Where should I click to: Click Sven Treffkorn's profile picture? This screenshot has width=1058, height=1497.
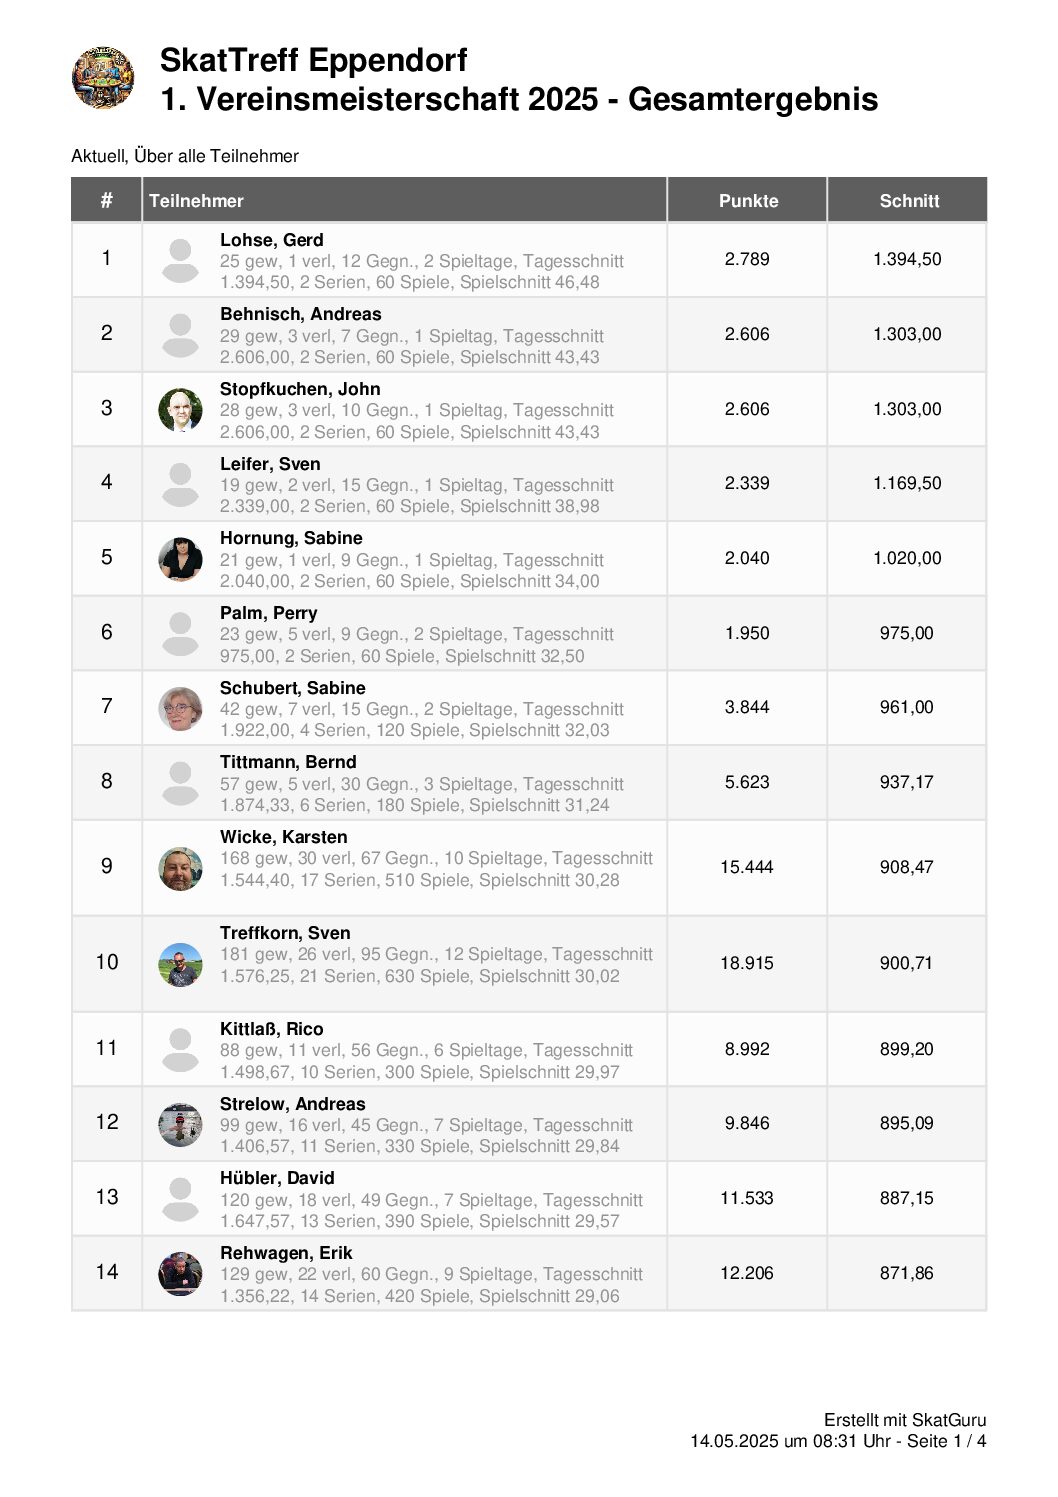pyautogui.click(x=180, y=964)
